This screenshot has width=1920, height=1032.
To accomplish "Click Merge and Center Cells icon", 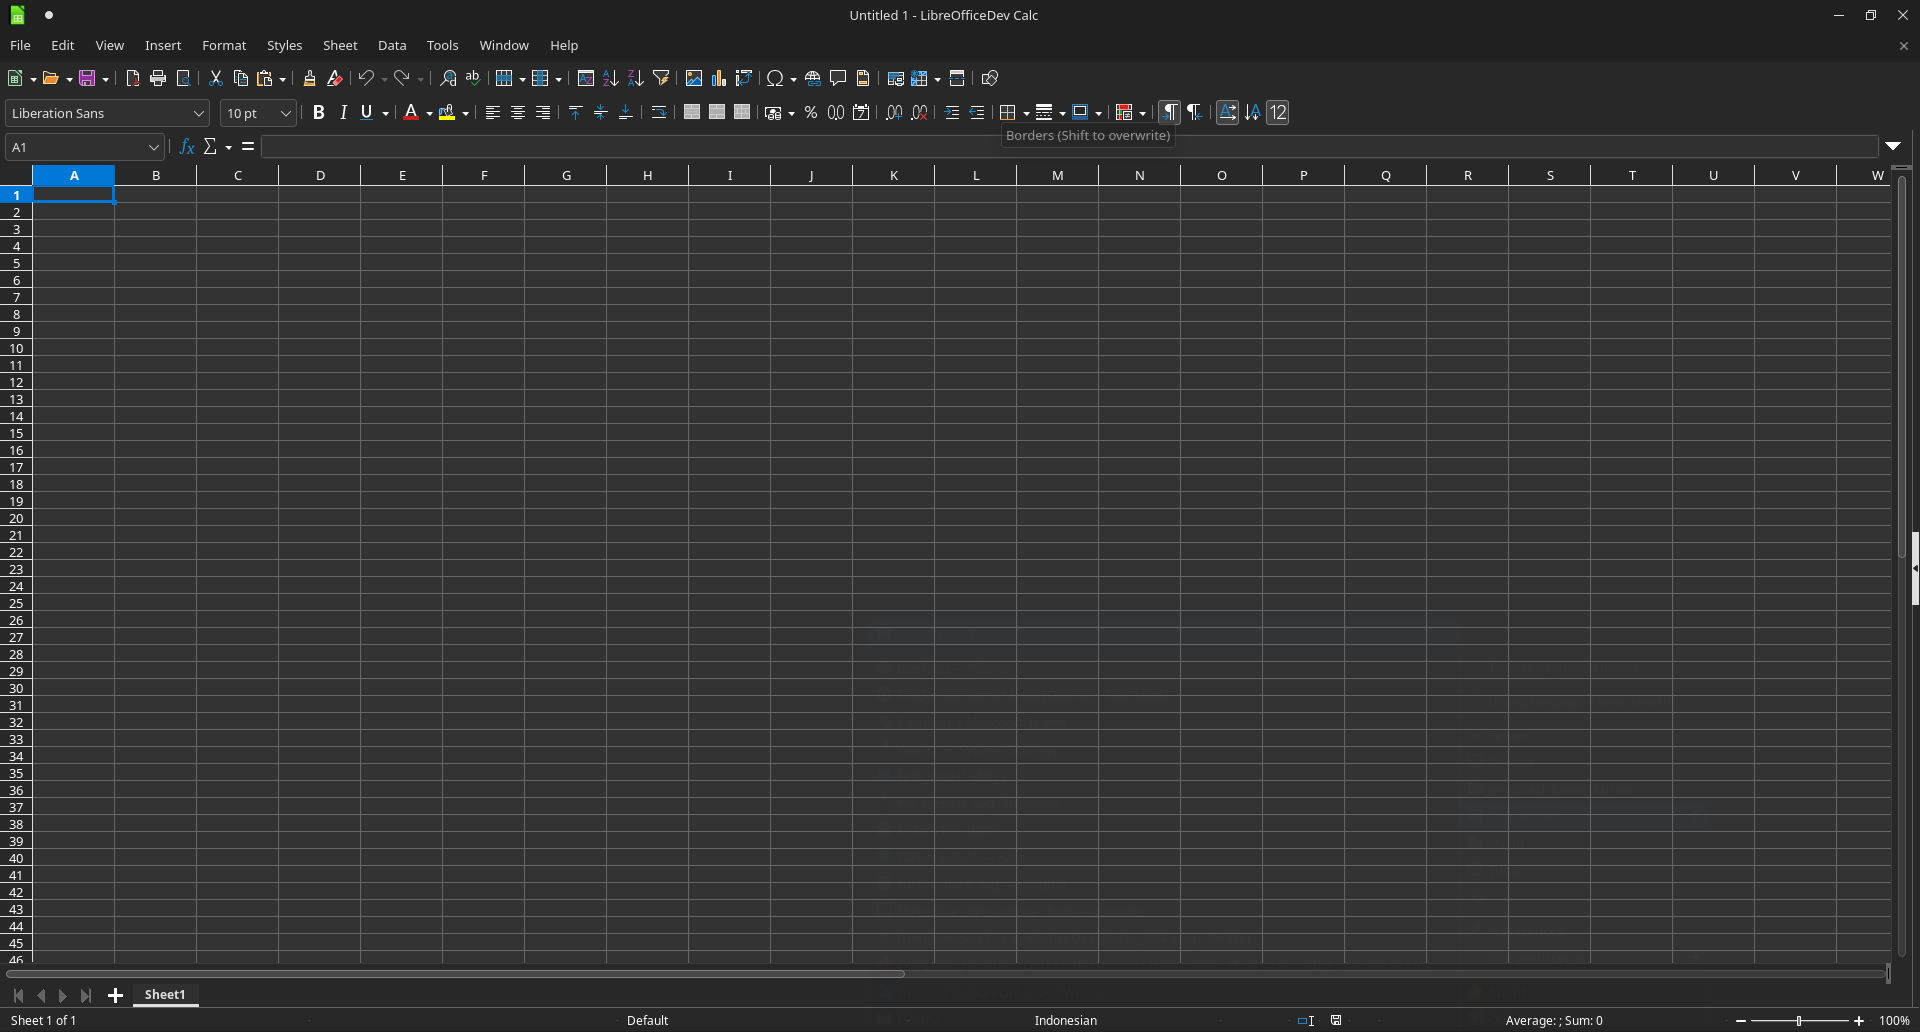I will tap(692, 112).
